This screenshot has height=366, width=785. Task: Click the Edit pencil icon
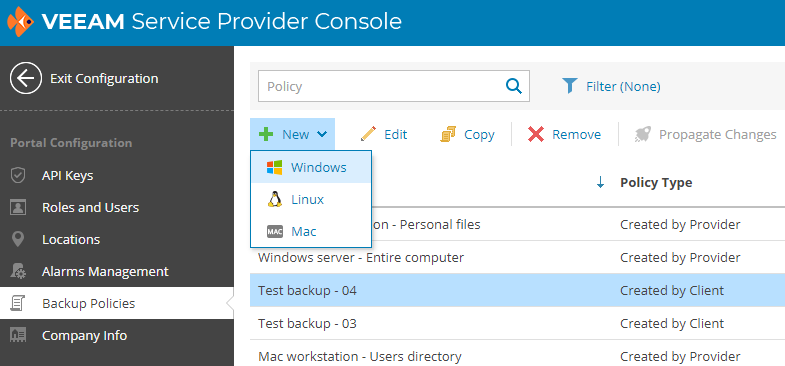[x=368, y=134]
